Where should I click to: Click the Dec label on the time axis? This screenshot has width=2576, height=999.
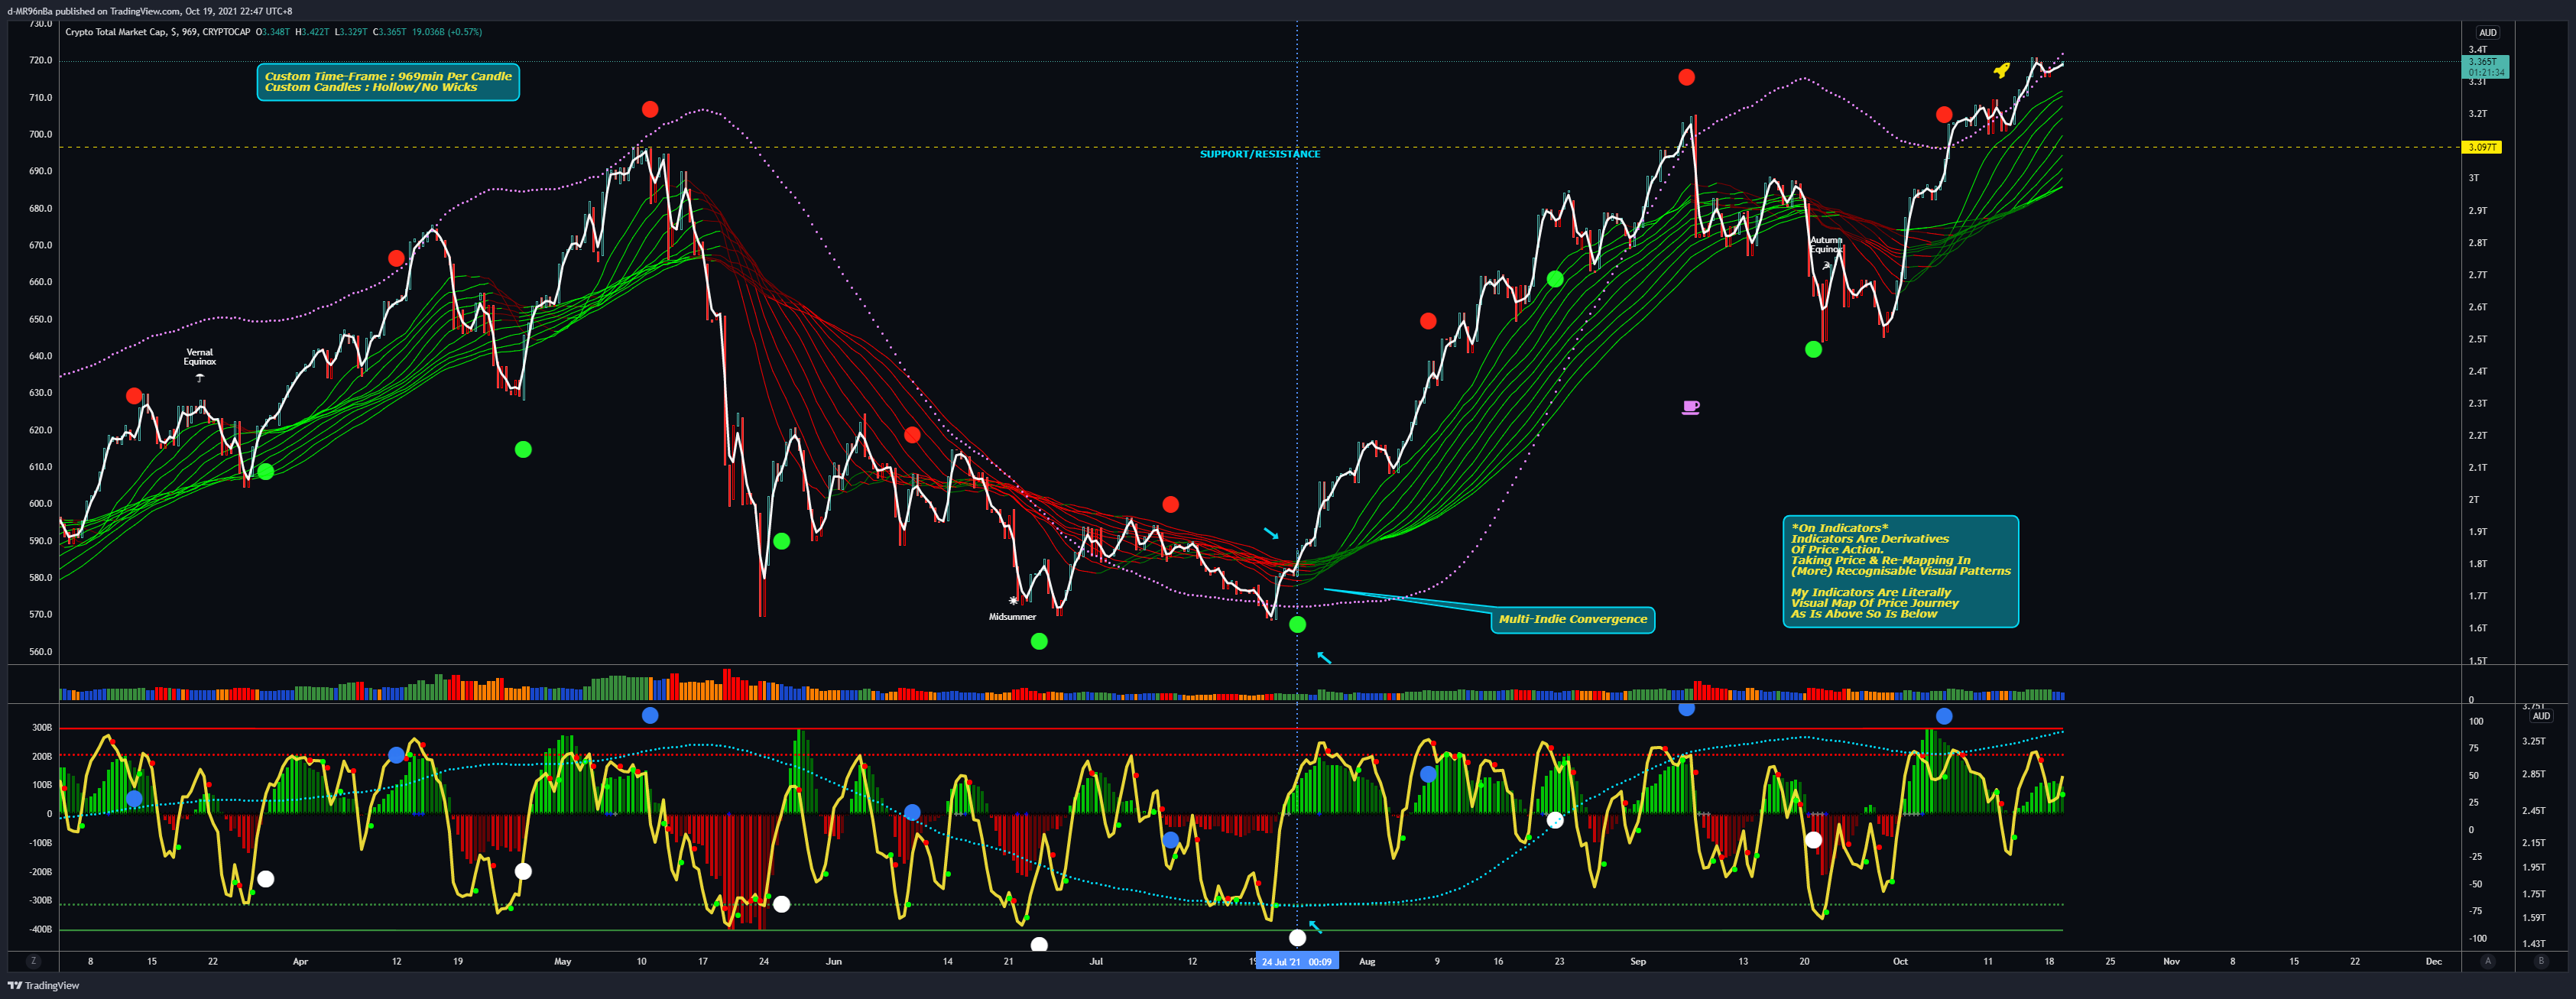pos(2433,962)
